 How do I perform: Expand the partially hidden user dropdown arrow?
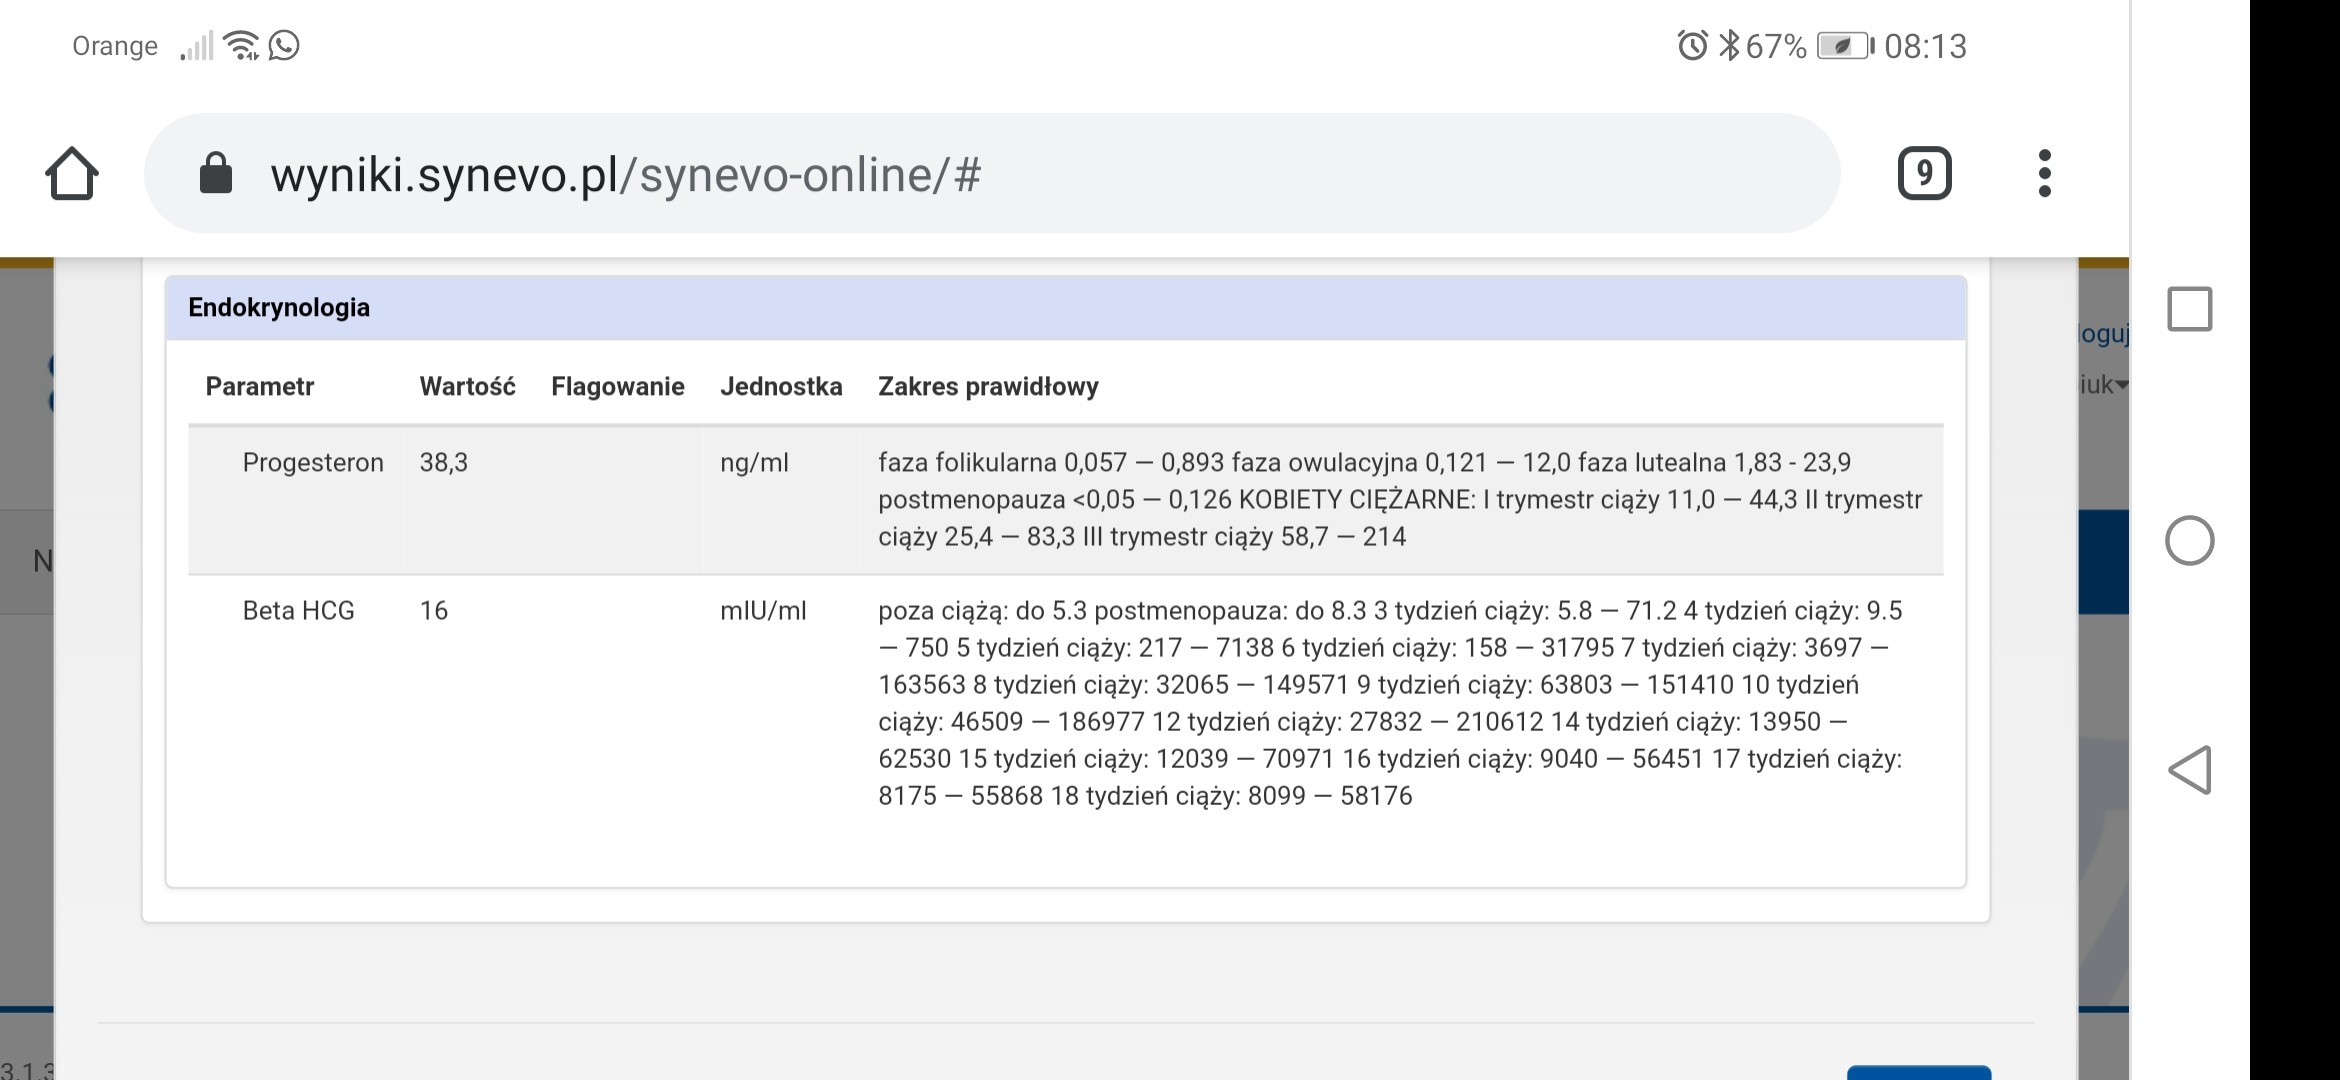[x=2120, y=385]
